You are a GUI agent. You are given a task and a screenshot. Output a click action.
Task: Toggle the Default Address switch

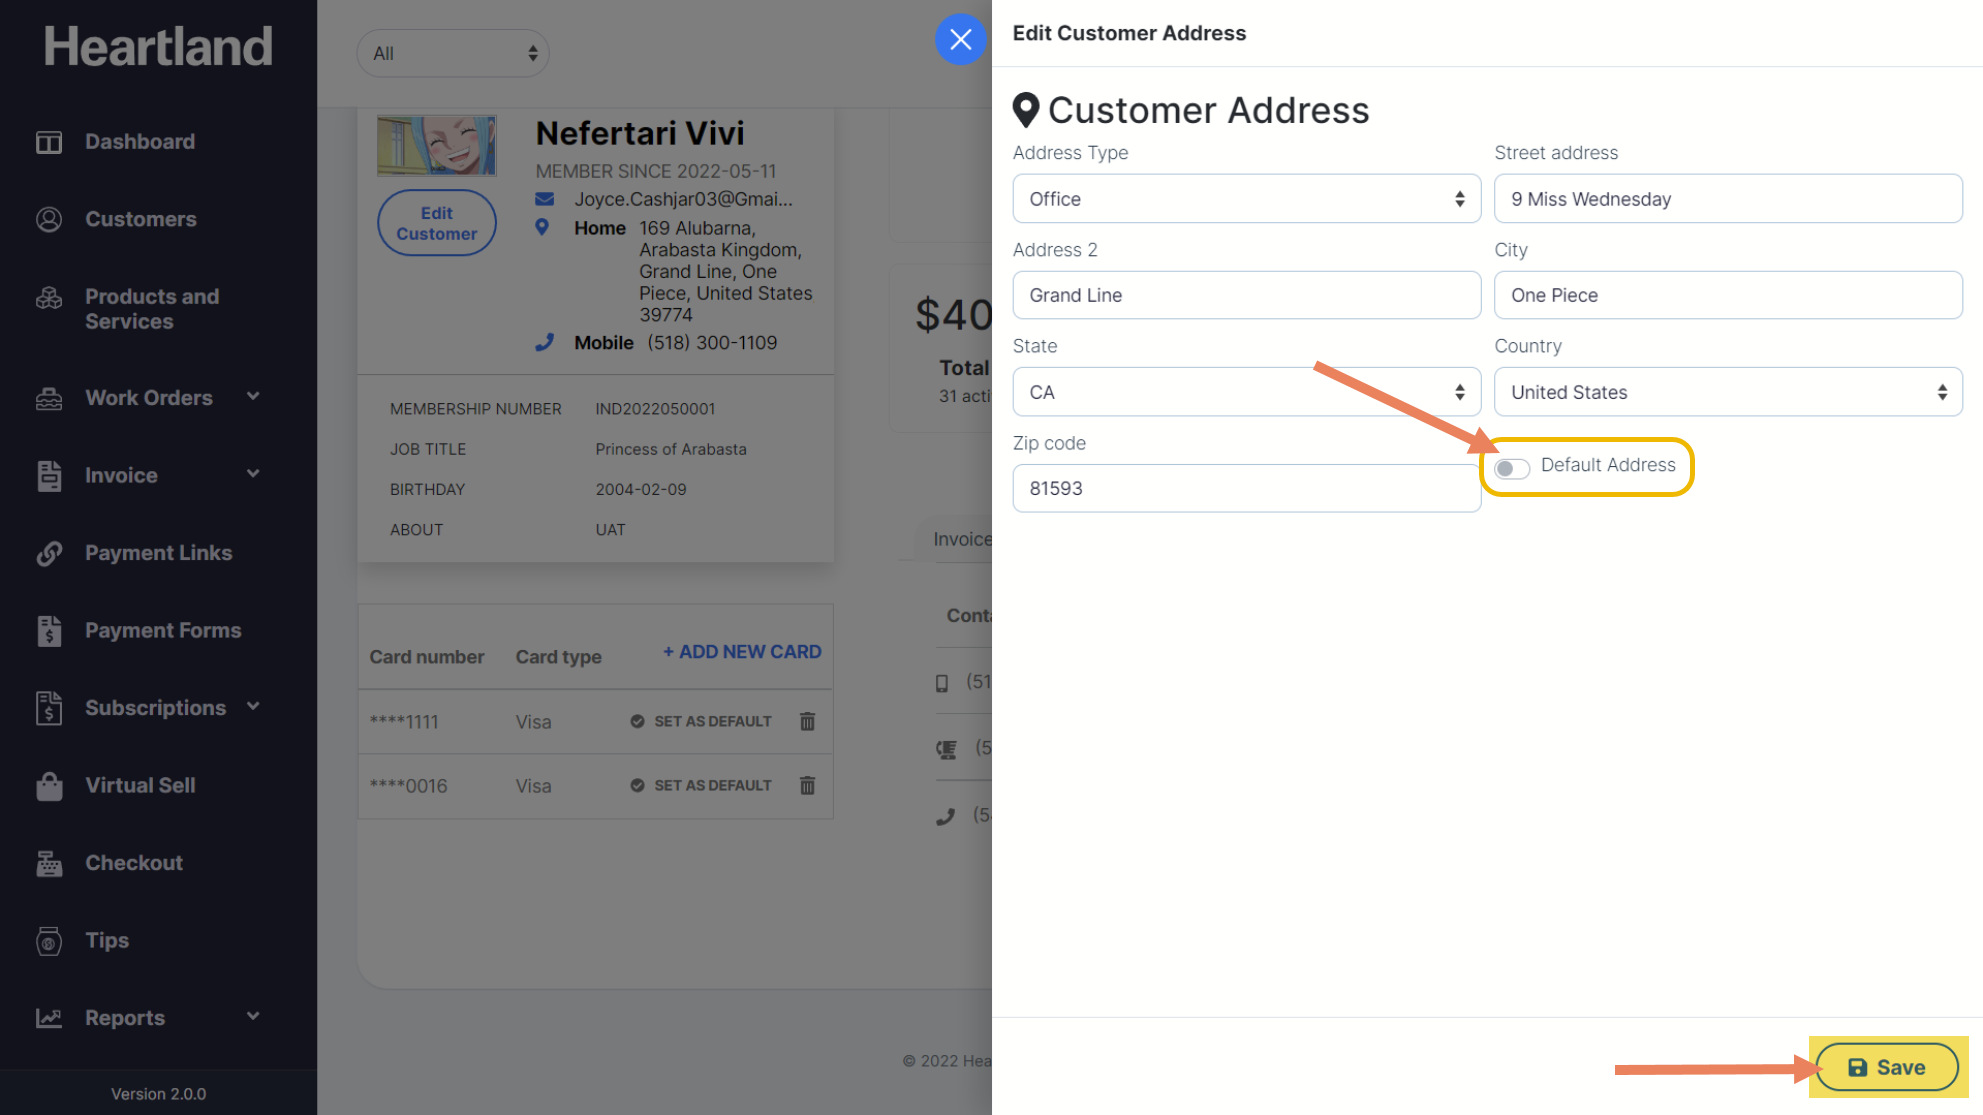[x=1511, y=468]
